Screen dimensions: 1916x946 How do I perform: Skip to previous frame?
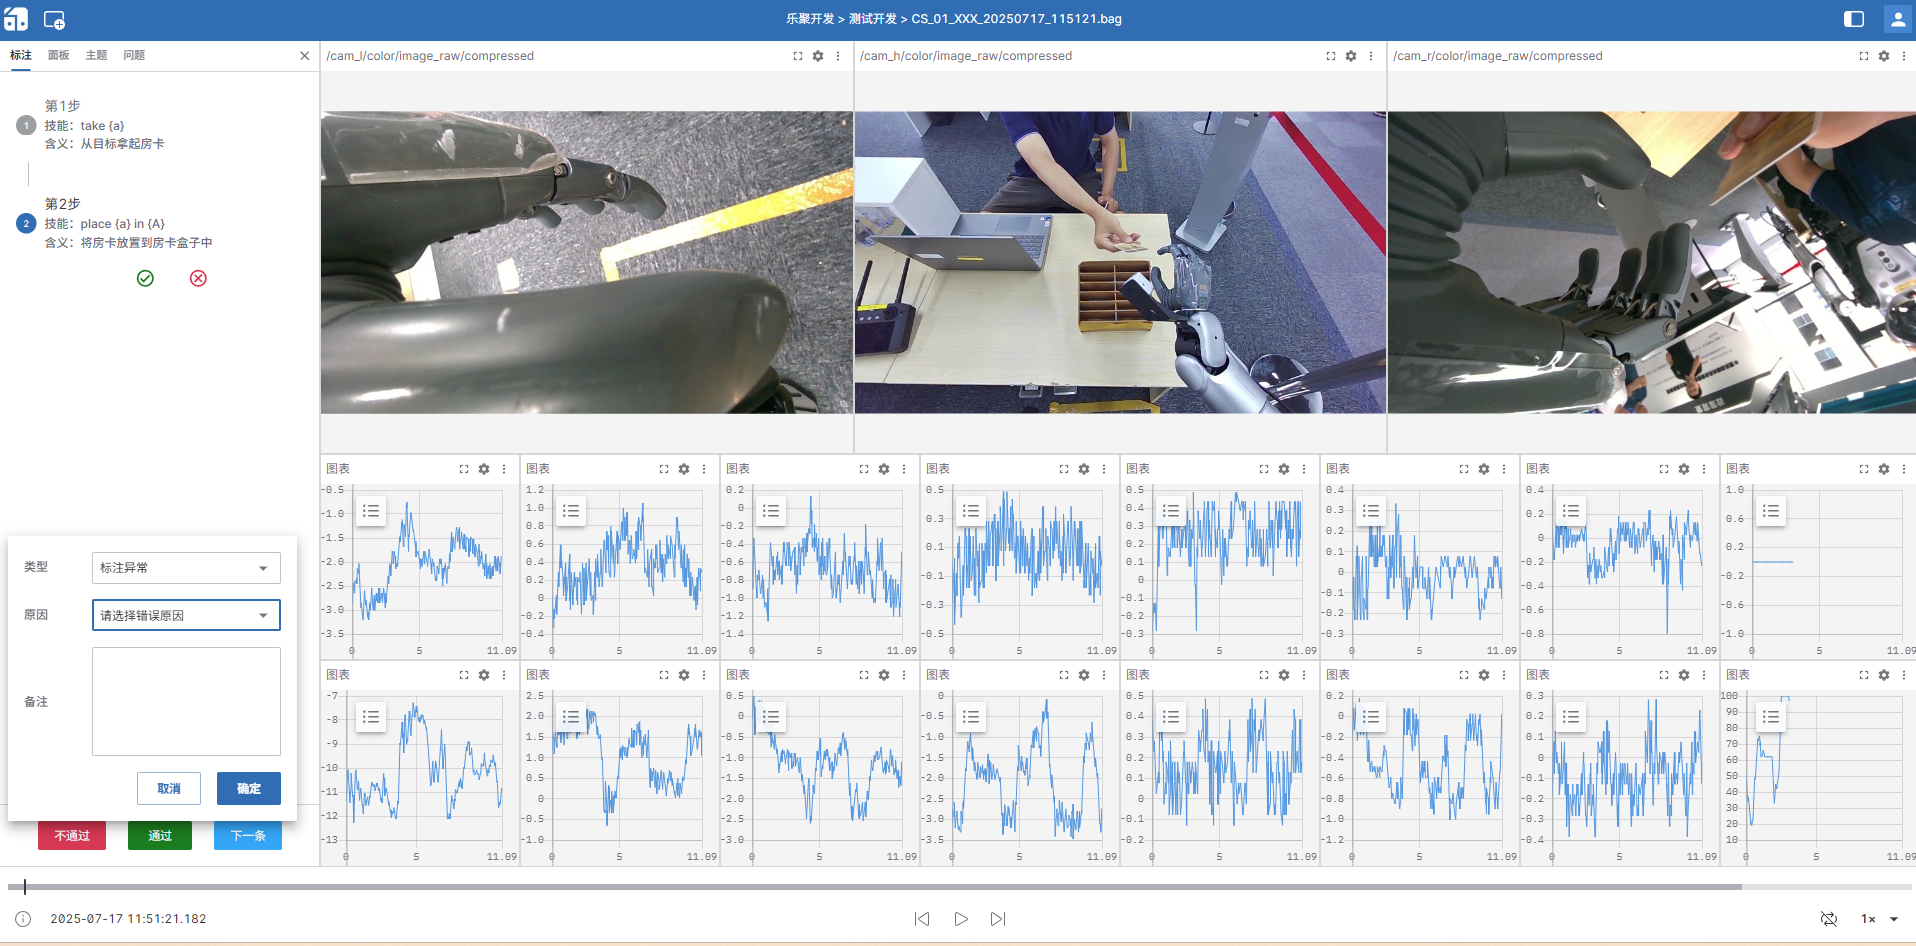click(922, 919)
